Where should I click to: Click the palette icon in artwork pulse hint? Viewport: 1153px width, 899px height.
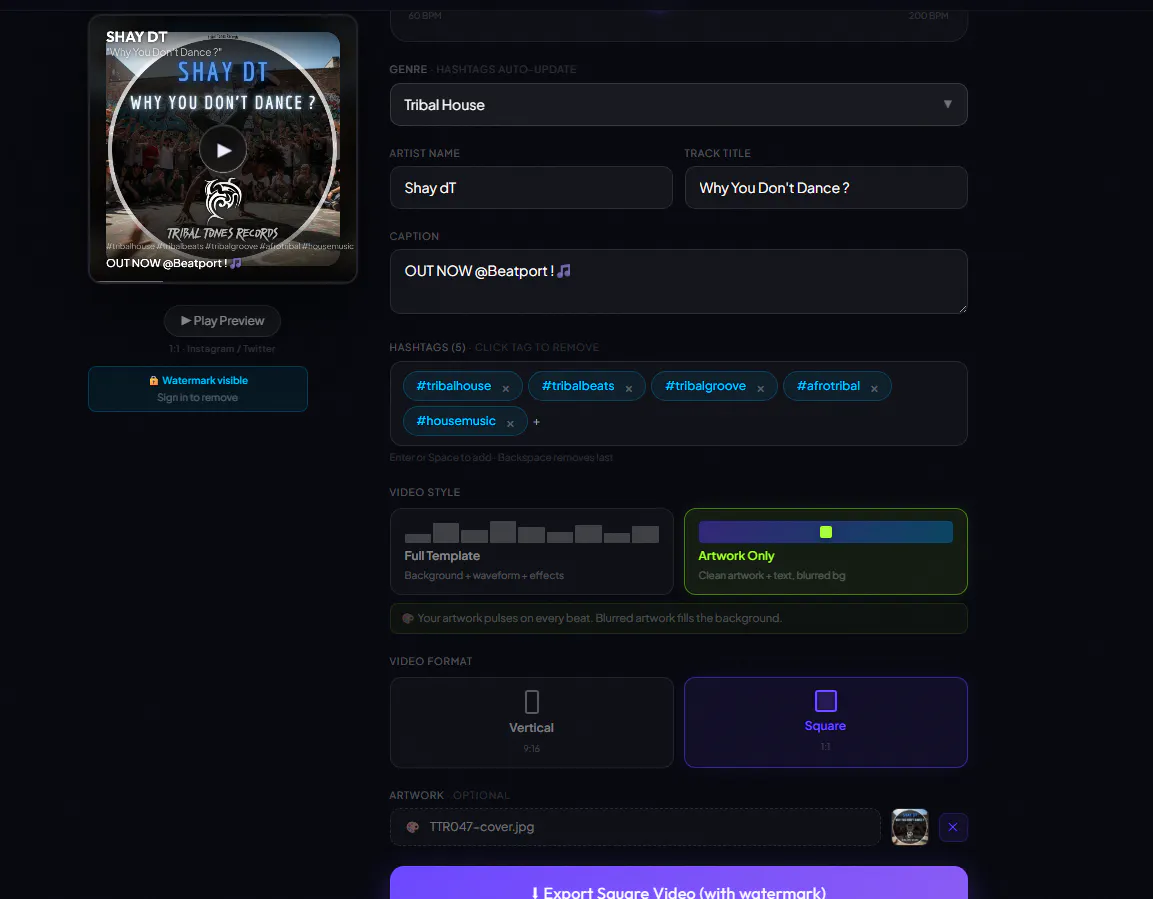[x=407, y=618]
